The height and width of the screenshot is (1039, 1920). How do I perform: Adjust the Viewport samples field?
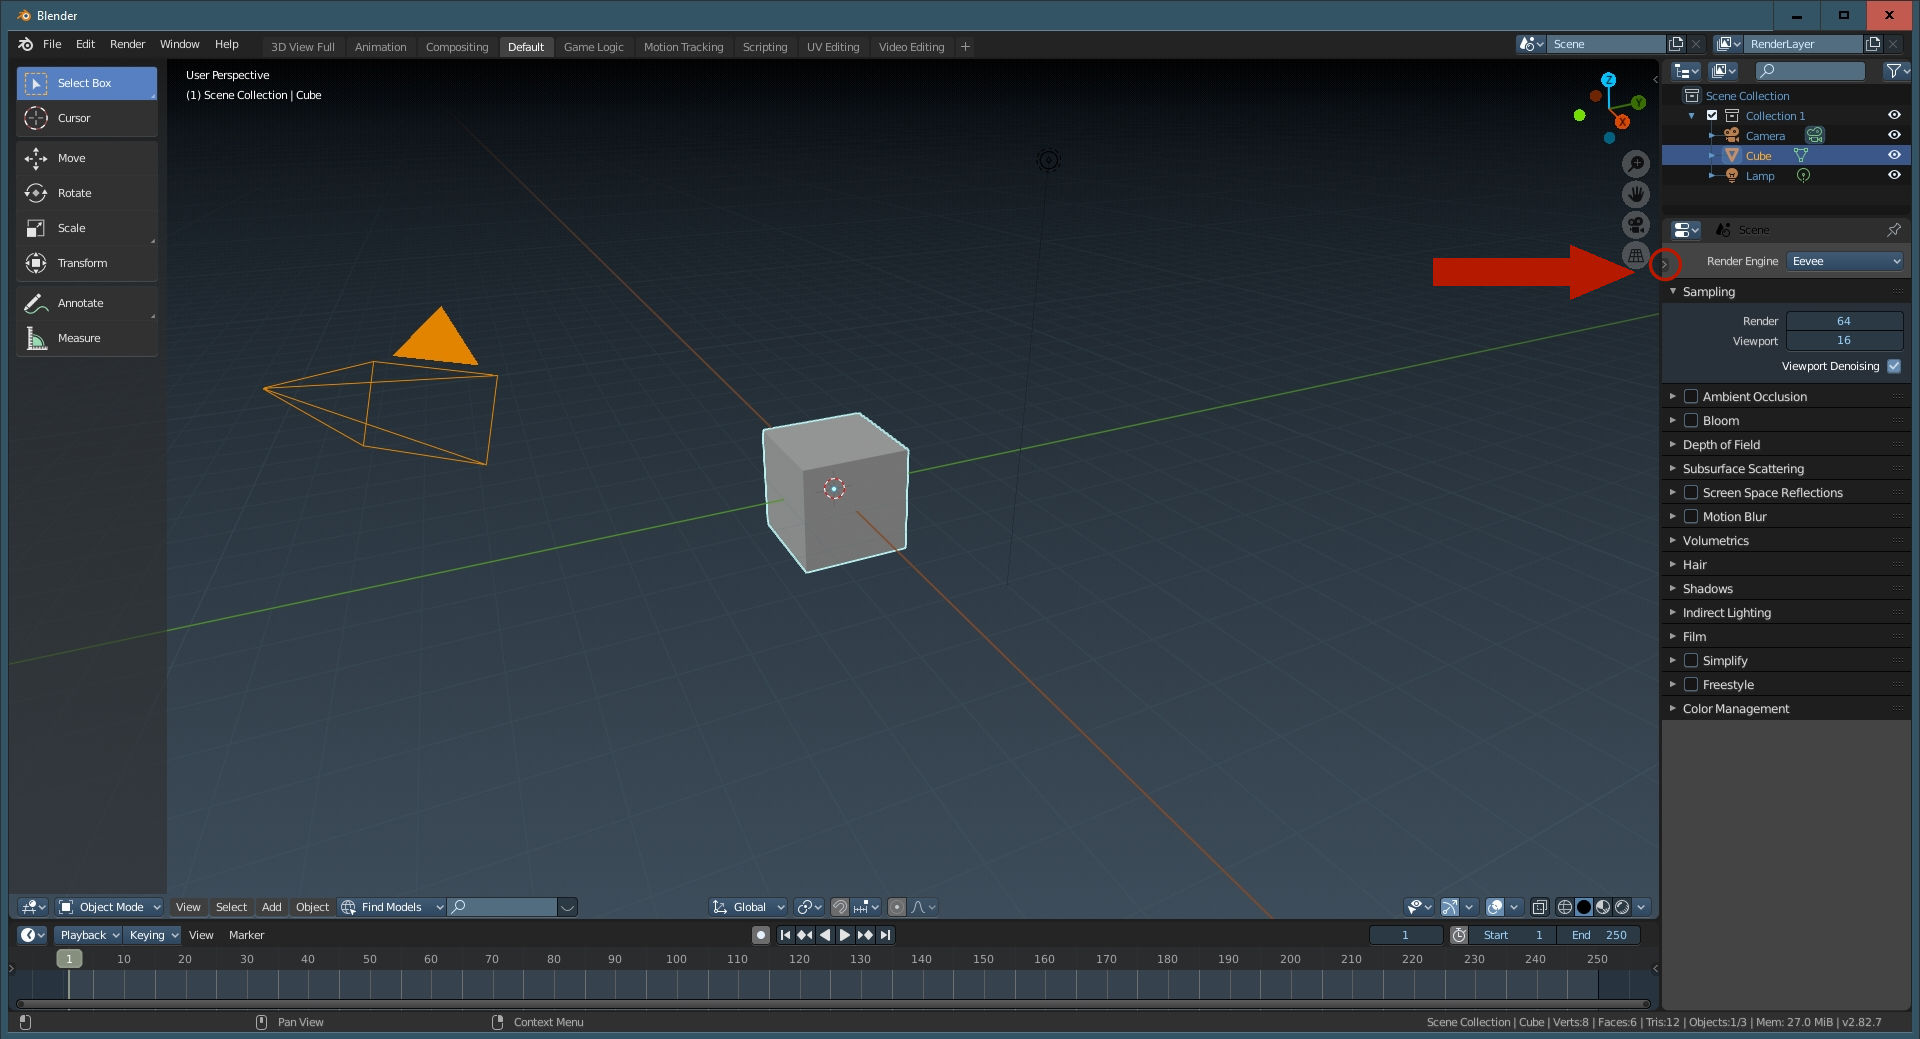(1844, 340)
